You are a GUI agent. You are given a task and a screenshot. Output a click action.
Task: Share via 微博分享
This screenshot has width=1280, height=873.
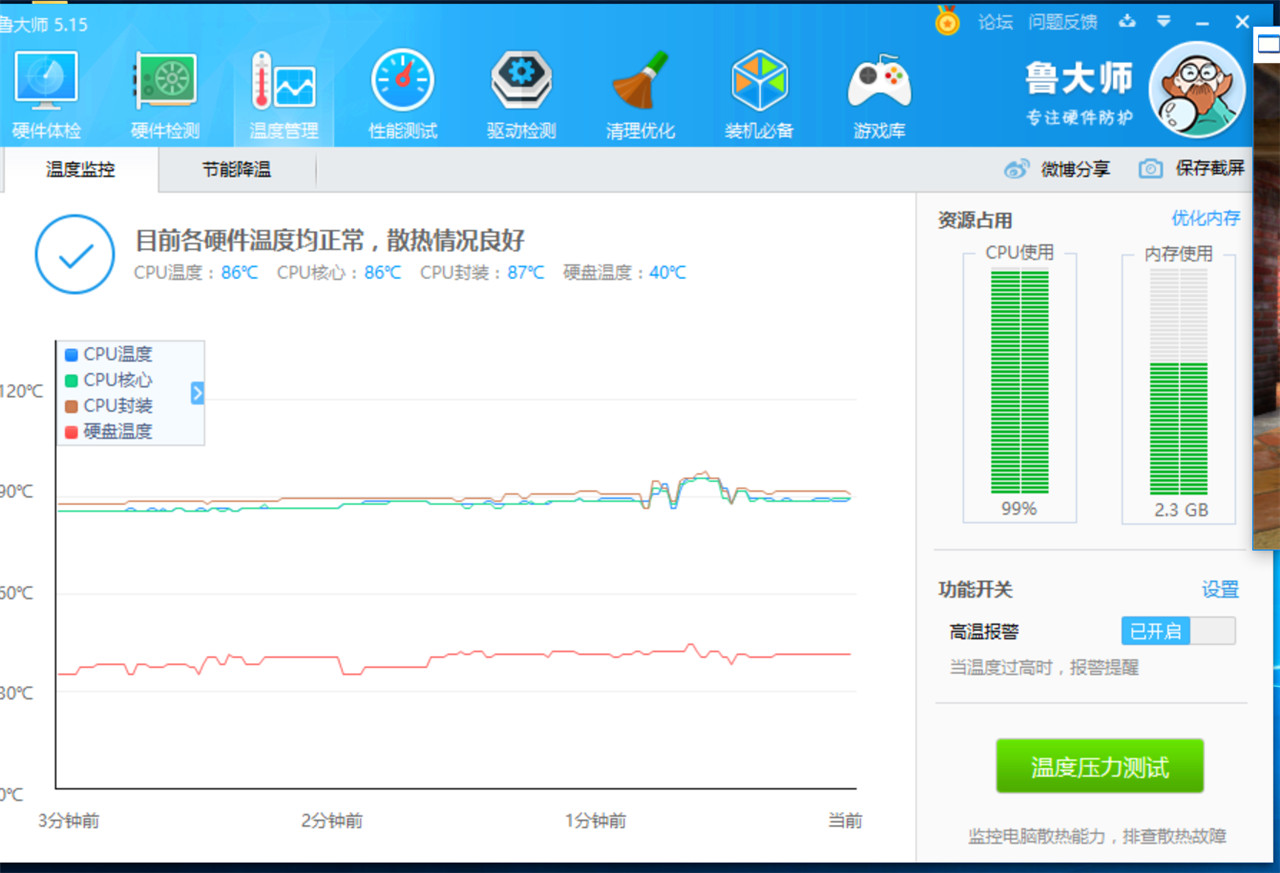pyautogui.click(x=1058, y=169)
